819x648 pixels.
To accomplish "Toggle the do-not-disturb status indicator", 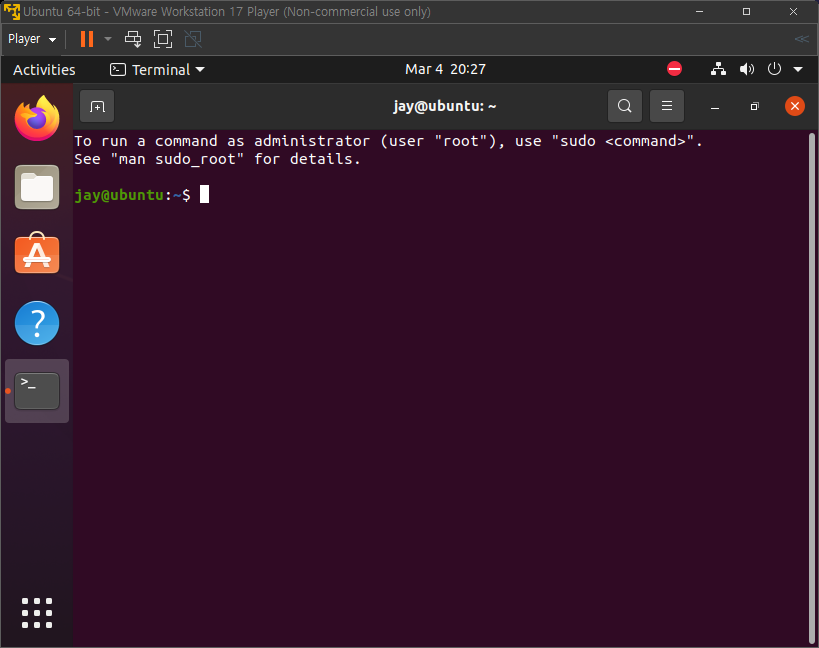I will pyautogui.click(x=674, y=69).
